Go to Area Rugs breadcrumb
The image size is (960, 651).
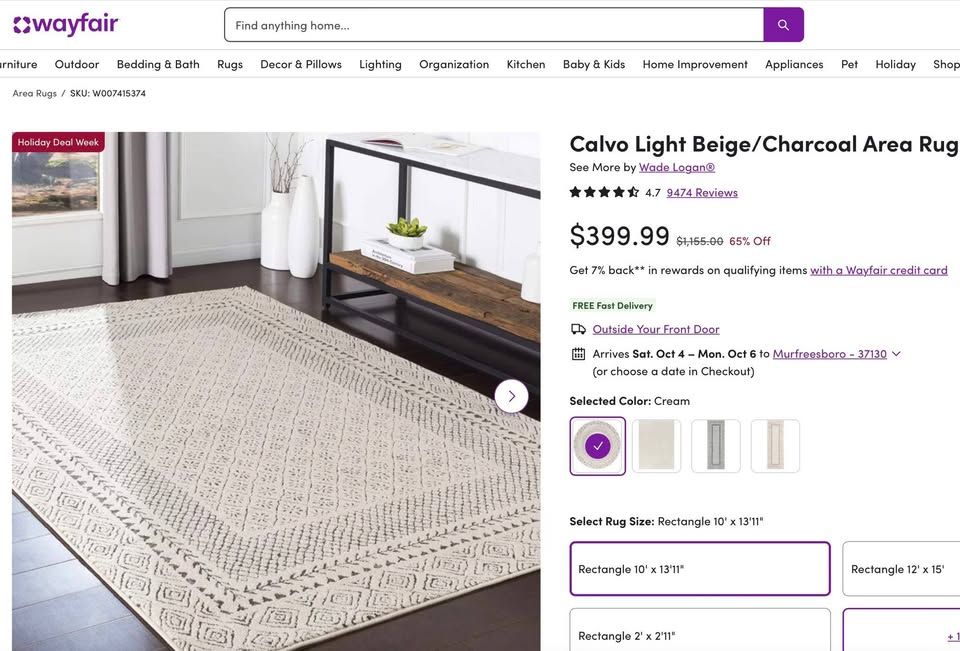[x=34, y=93]
